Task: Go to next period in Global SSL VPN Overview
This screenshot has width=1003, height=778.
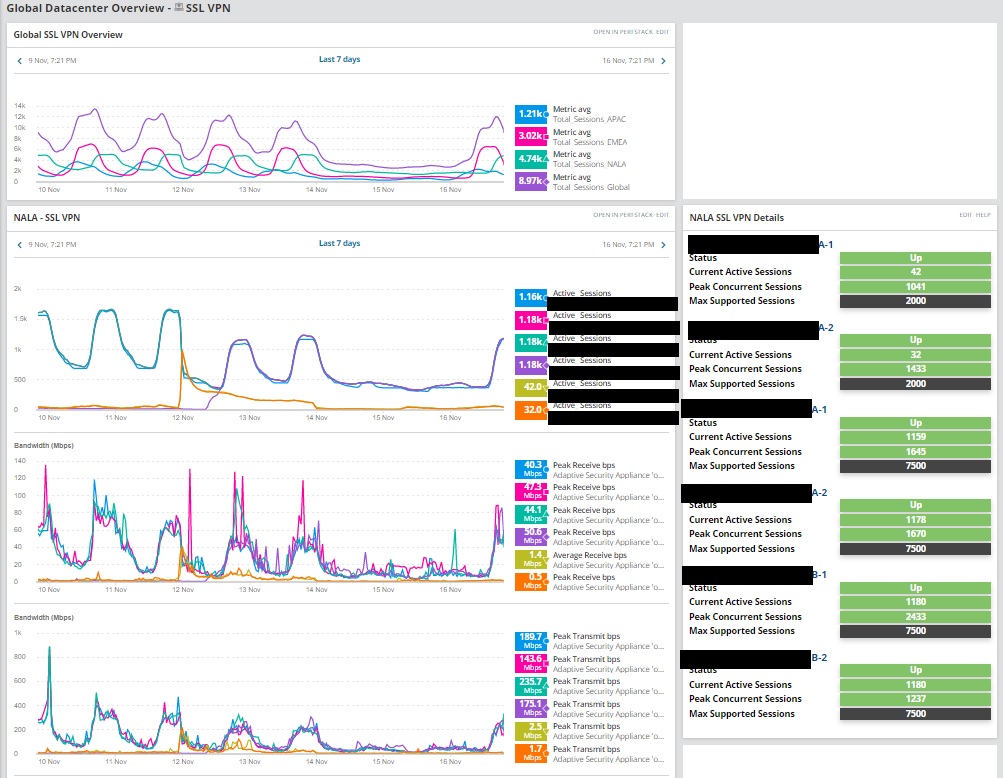Action: tap(663, 61)
